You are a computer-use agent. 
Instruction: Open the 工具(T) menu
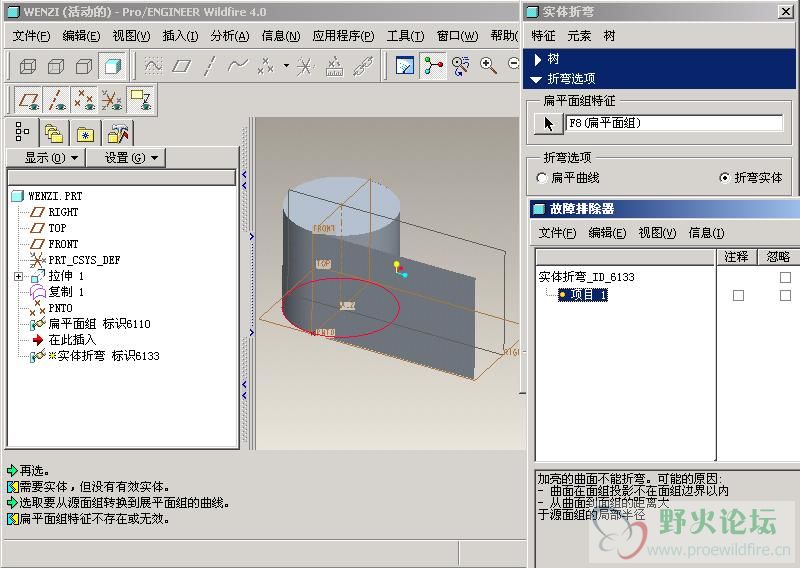[405, 36]
